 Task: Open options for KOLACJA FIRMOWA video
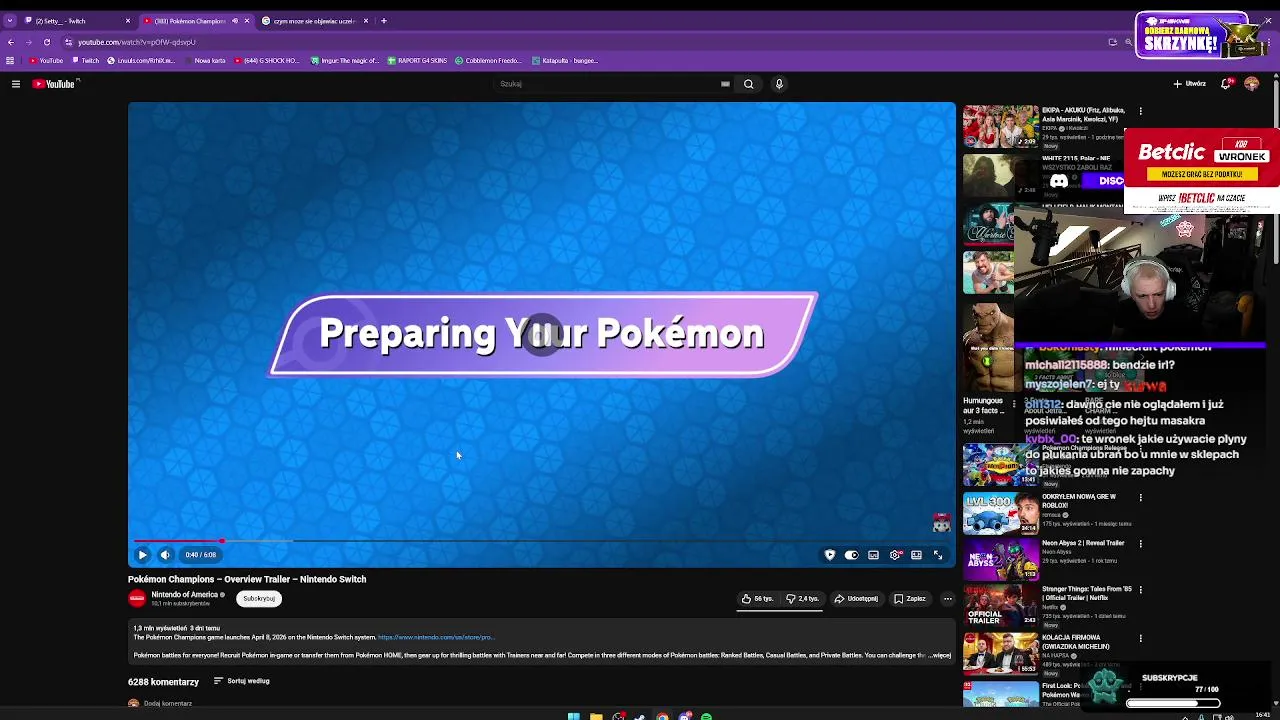coord(1140,638)
